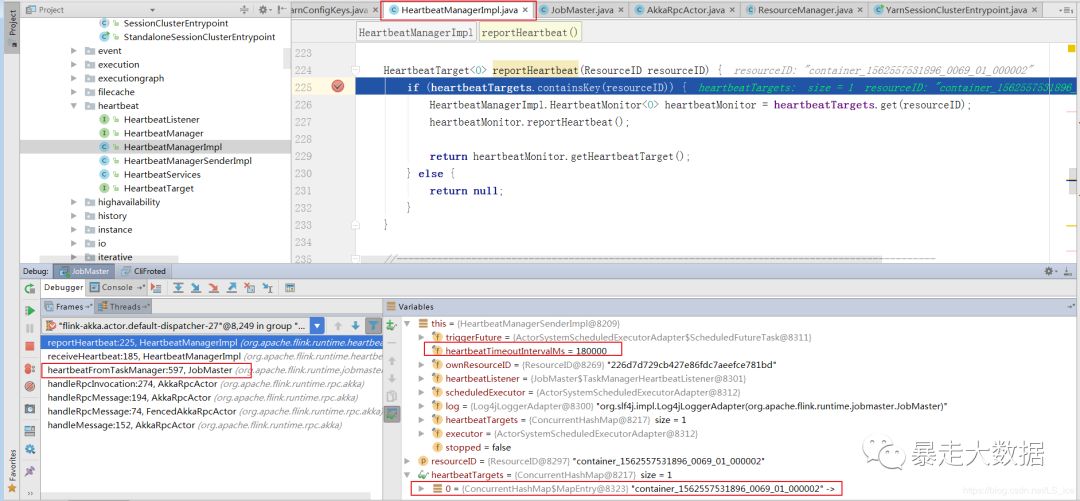Viewport: 1080px width, 501px height.
Task: Close the HeartbeatManagerImpl.java tab
Action: pyautogui.click(x=525, y=10)
